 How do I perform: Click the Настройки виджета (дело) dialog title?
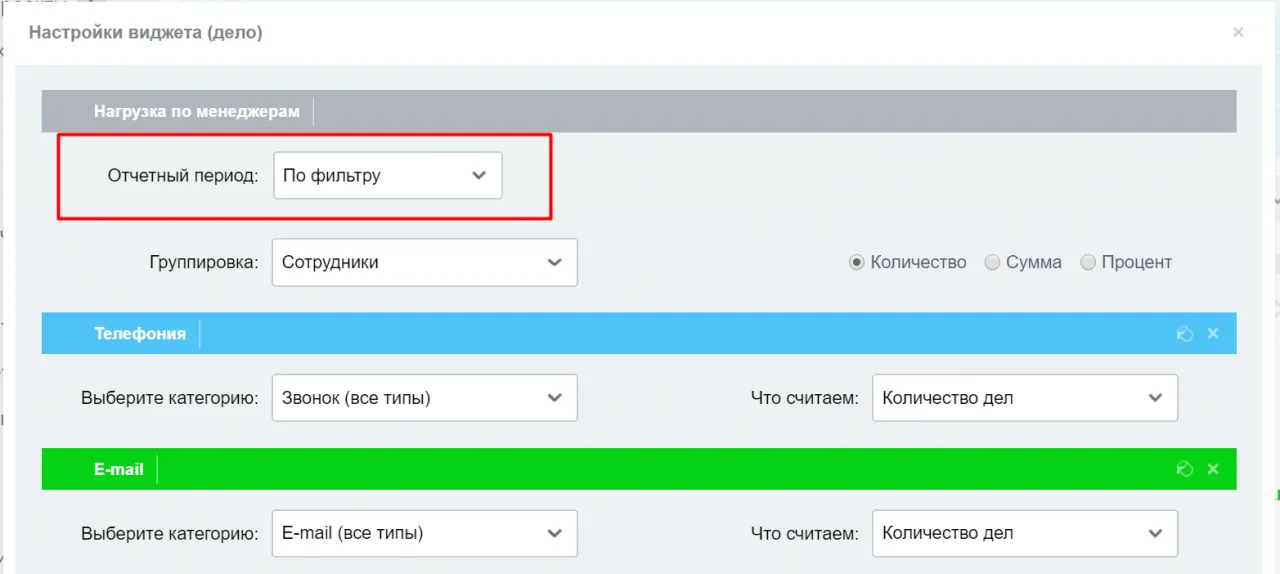146,33
